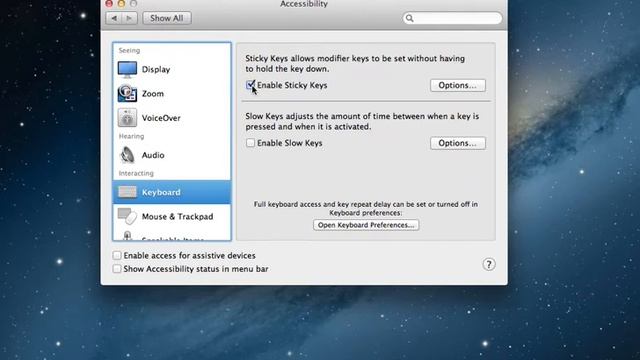The image size is (640, 360).
Task: Enable access for assistive devices checkbox
Action: click(x=117, y=255)
